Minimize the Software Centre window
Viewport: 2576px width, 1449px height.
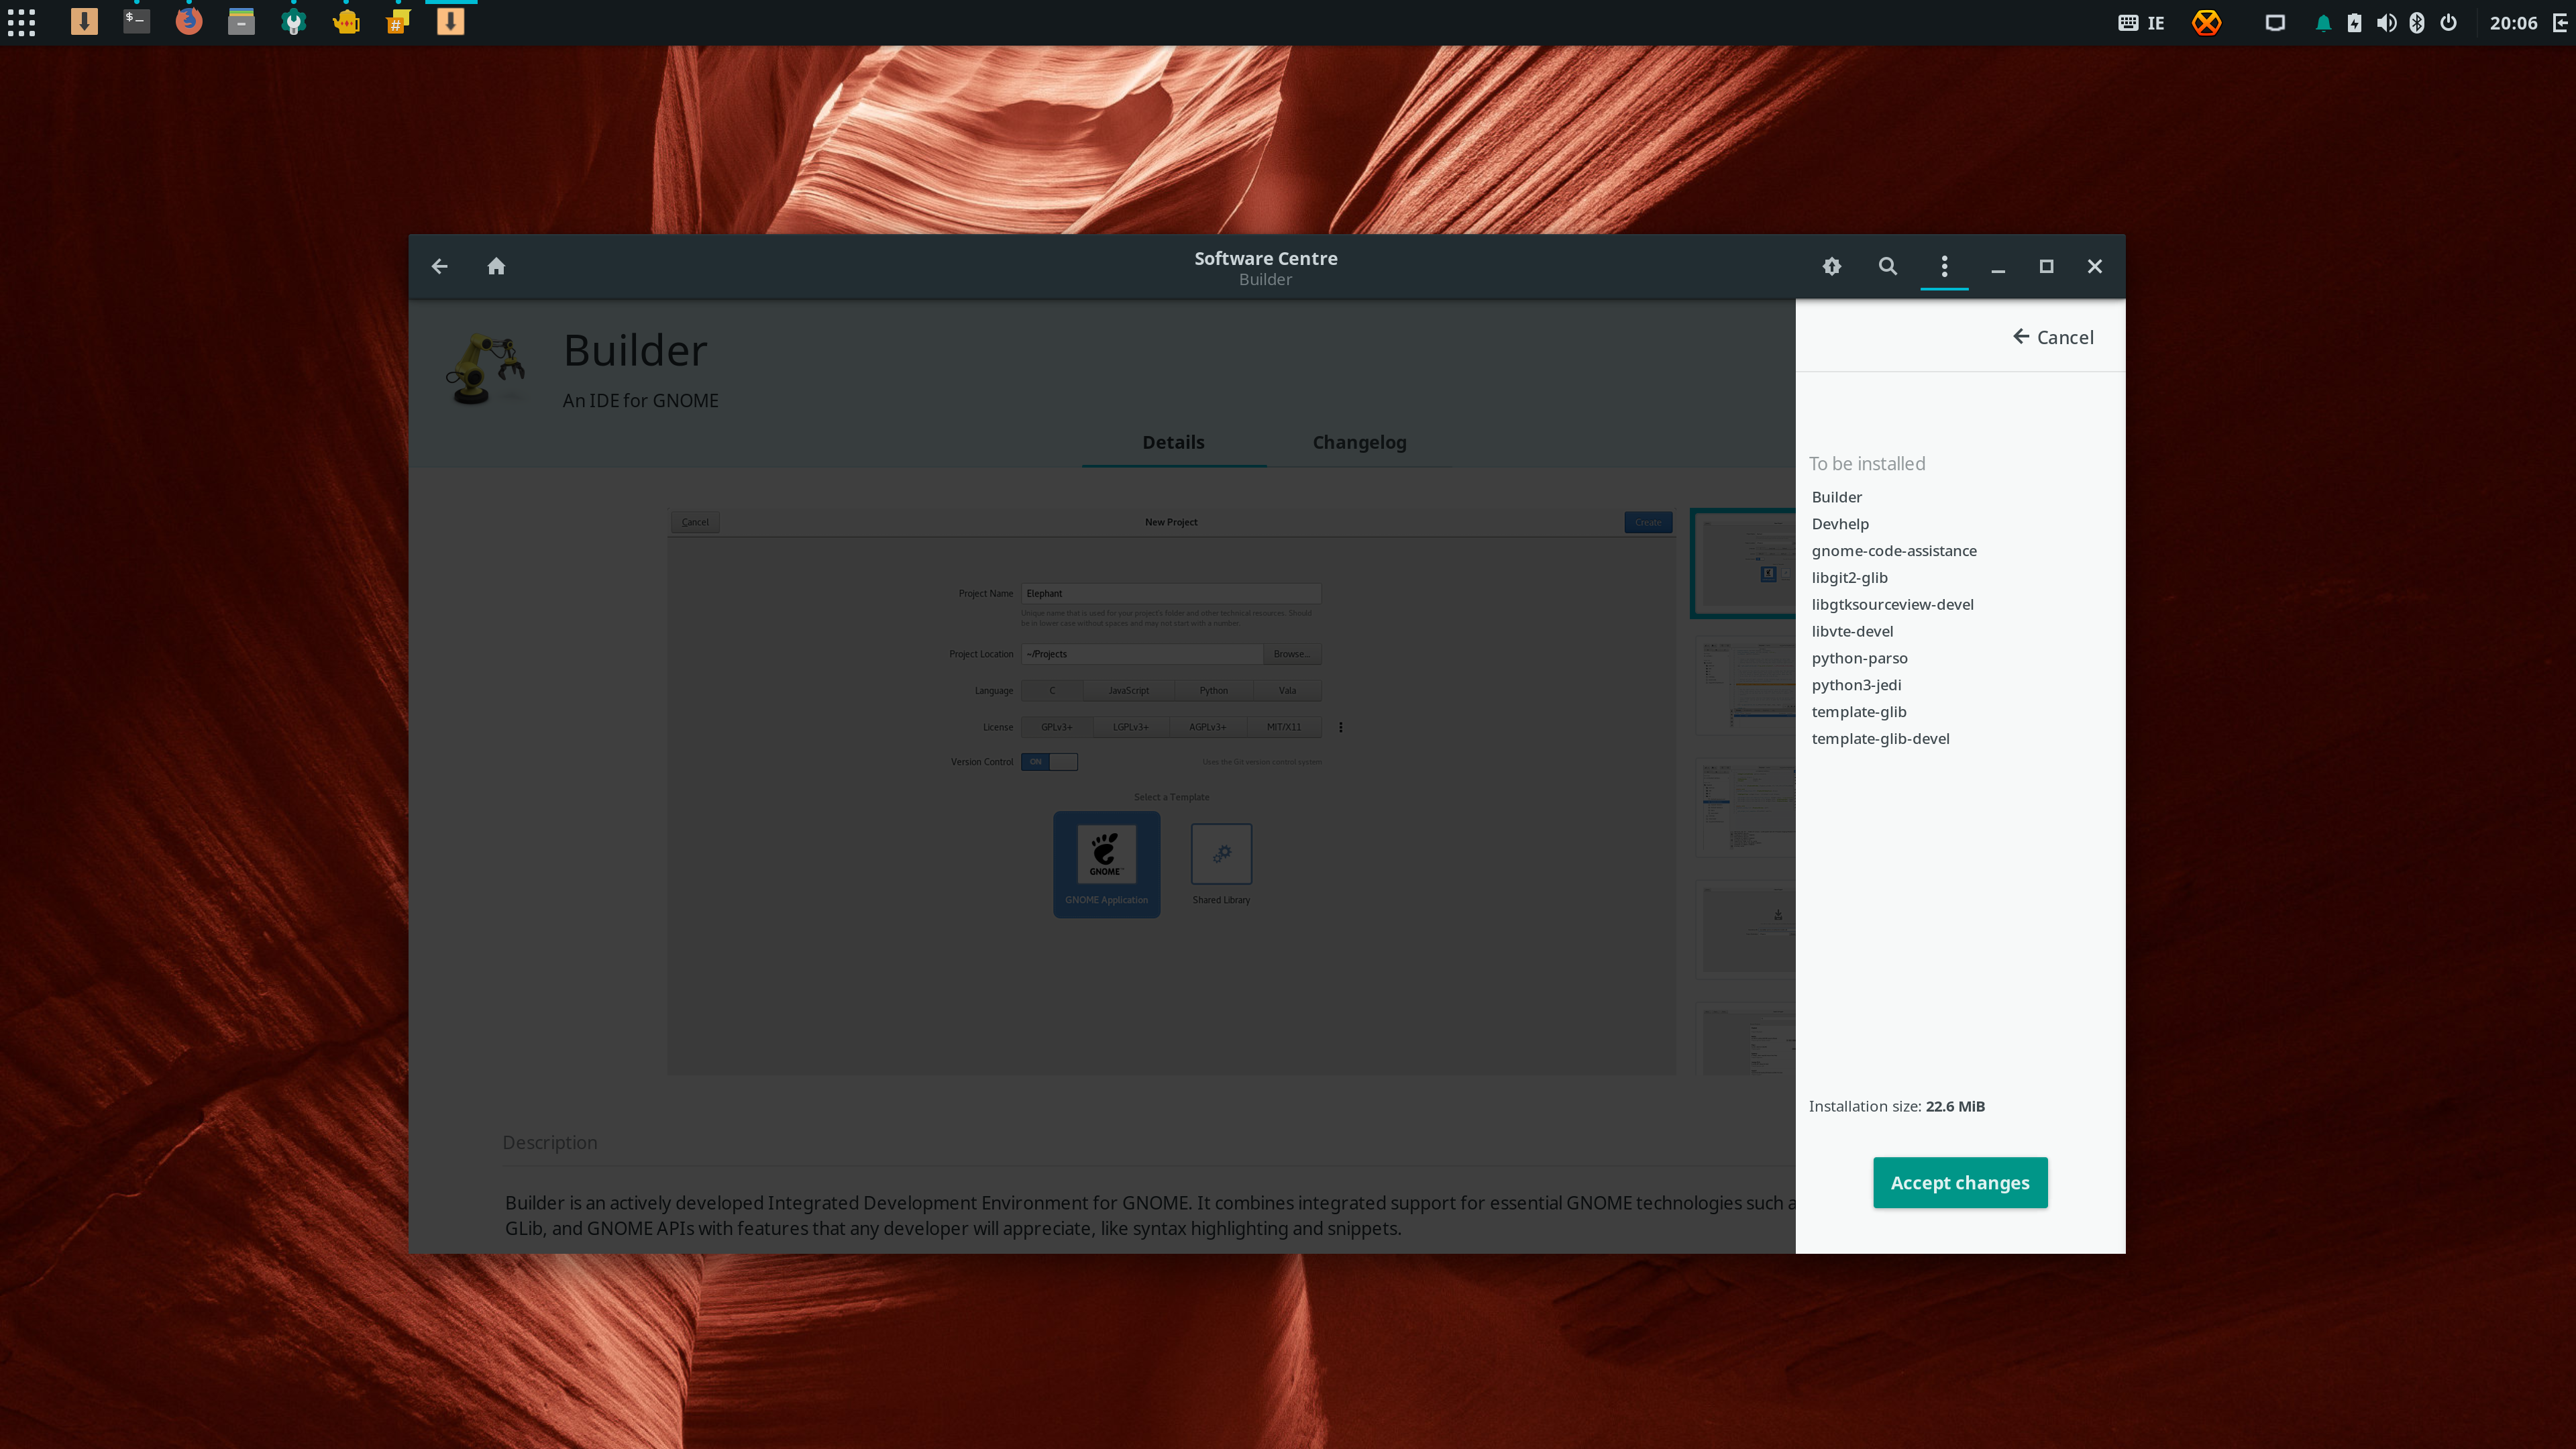pos(1997,266)
